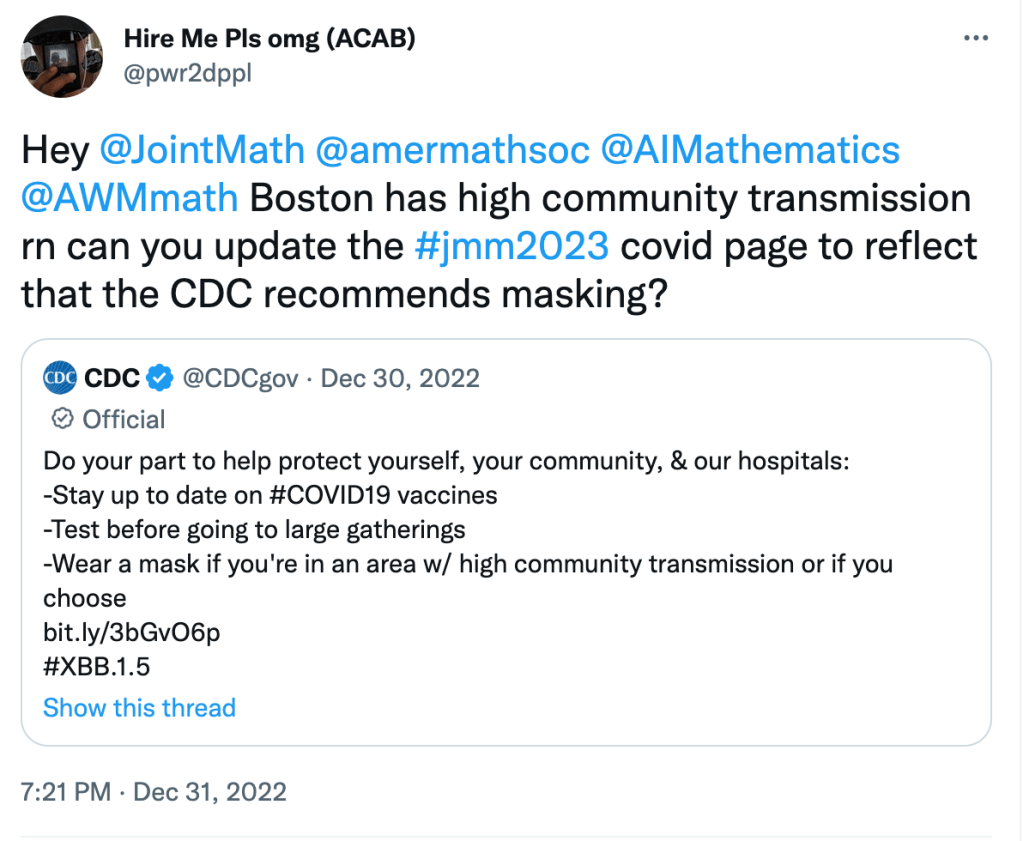Click the profile picture of Hire Me Pls omg
The height and width of the screenshot is (841, 1023).
[x=62, y=57]
